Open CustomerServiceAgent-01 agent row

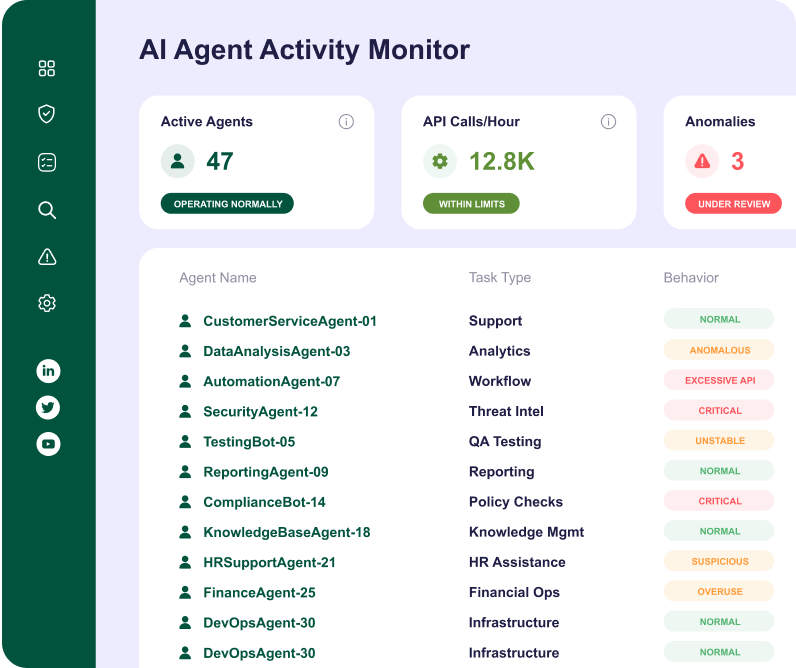tap(289, 321)
